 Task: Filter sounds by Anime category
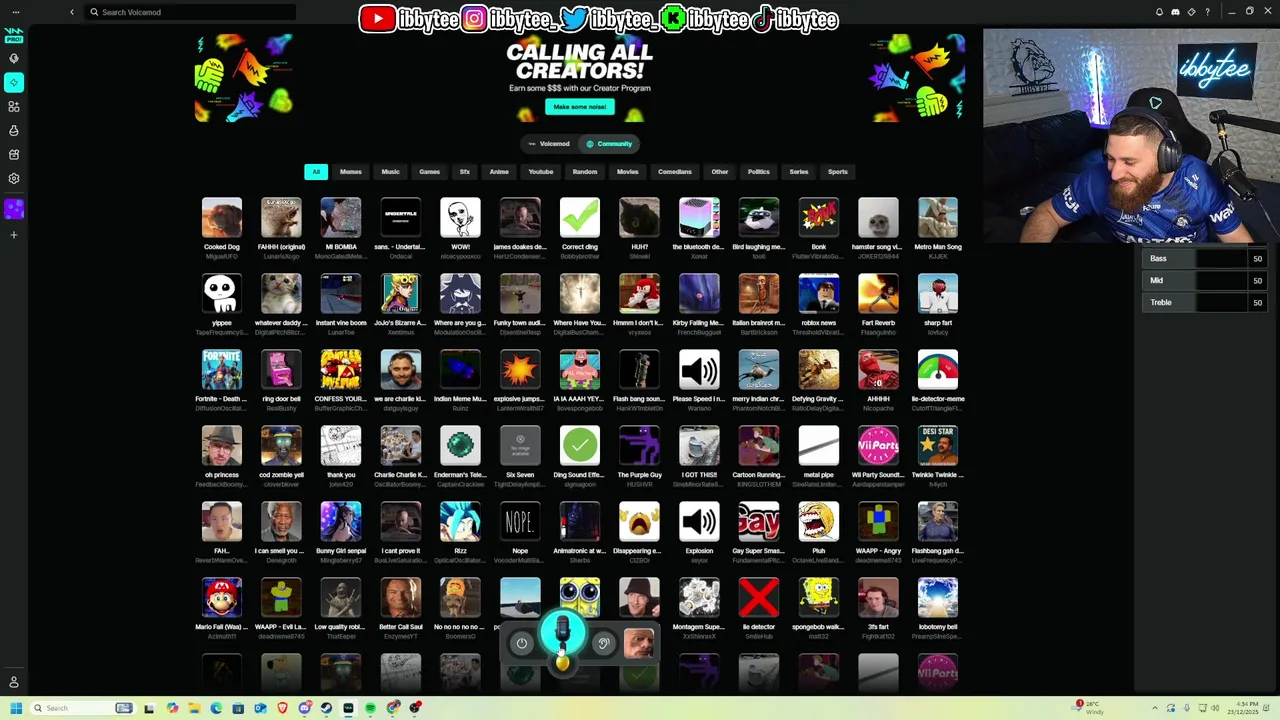coord(499,172)
